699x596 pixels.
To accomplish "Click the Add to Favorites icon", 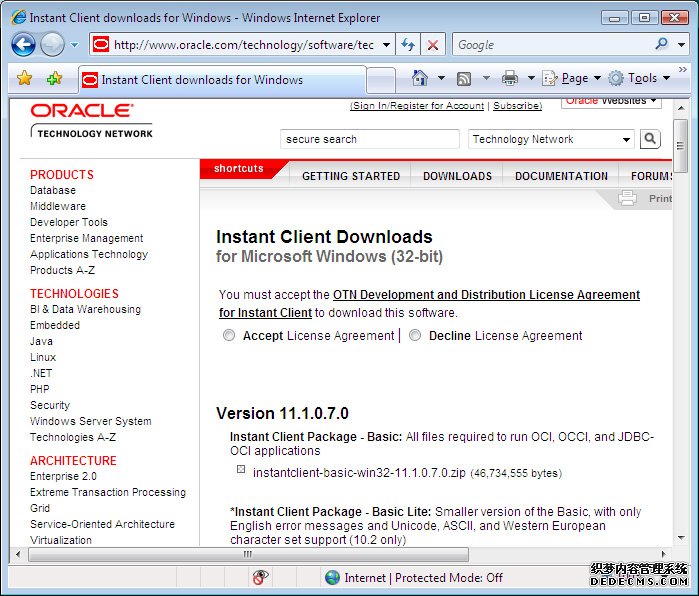I will (x=54, y=78).
